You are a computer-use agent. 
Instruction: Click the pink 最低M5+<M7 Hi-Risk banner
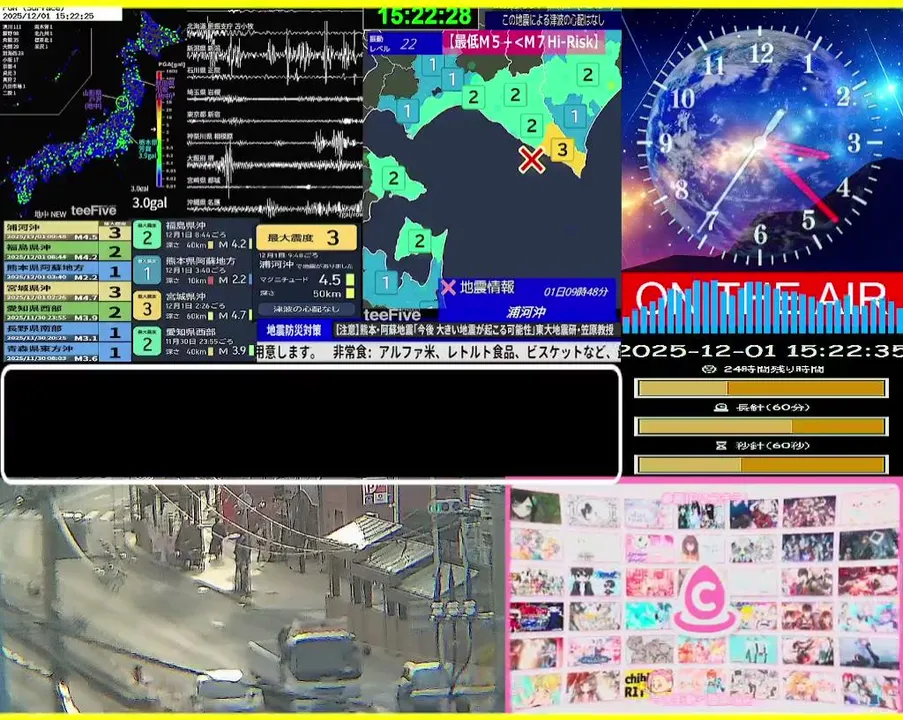click(524, 43)
